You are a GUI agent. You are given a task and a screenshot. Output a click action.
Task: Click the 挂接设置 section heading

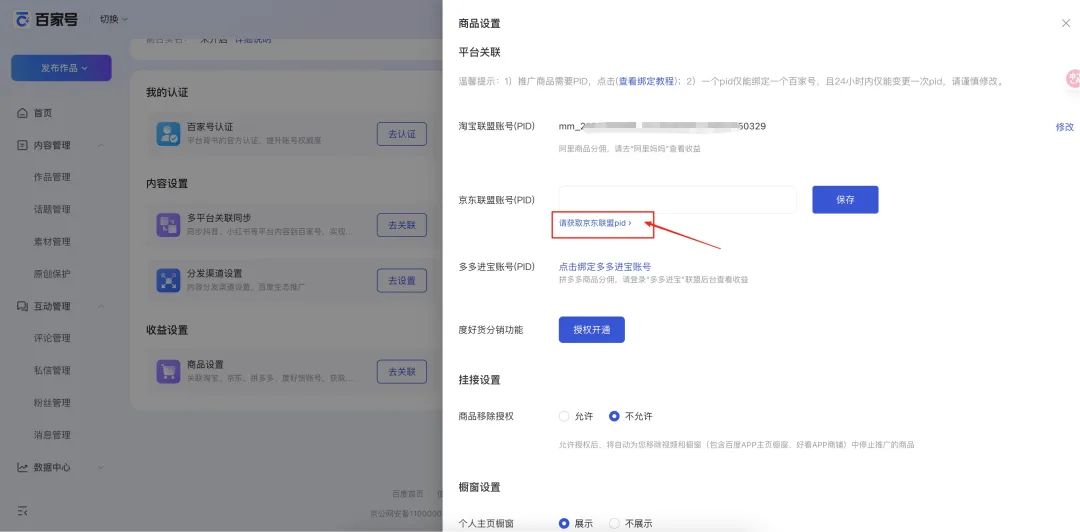tap(479, 380)
